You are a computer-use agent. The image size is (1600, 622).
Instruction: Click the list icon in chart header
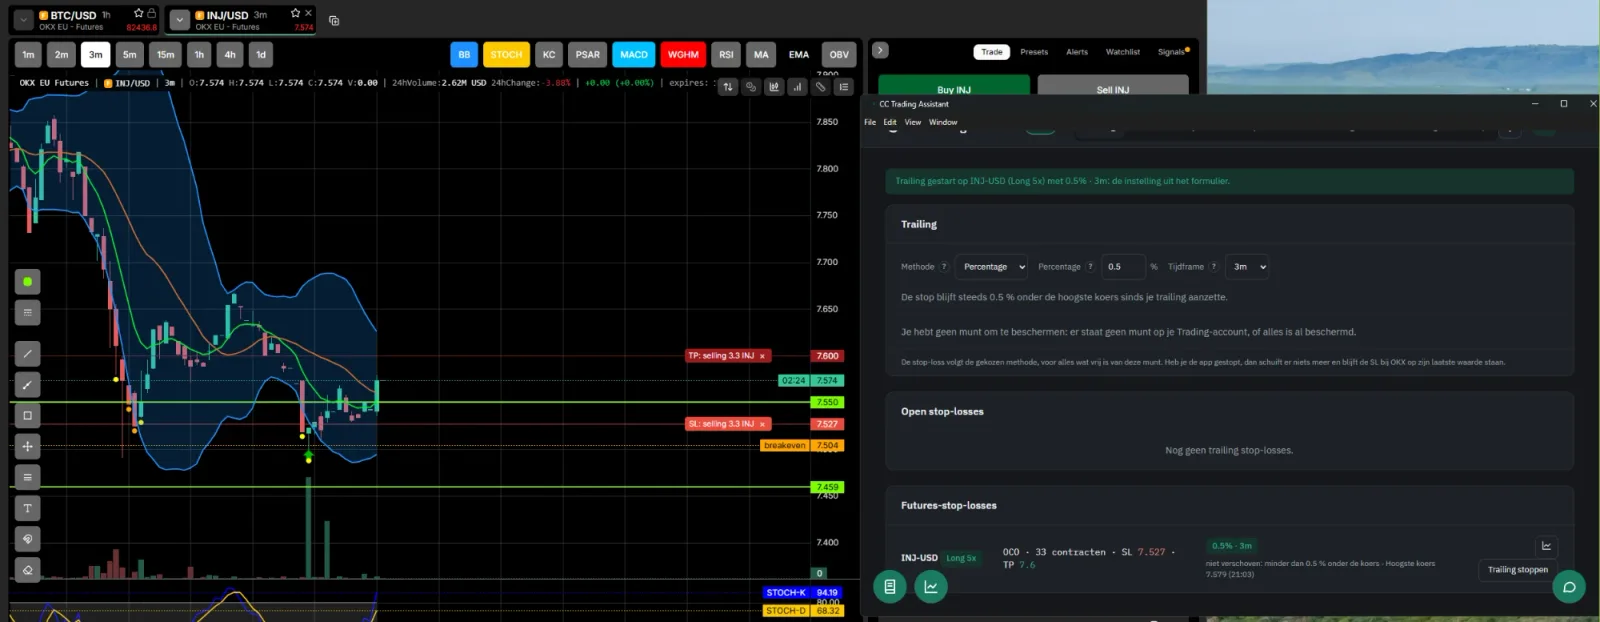844,87
